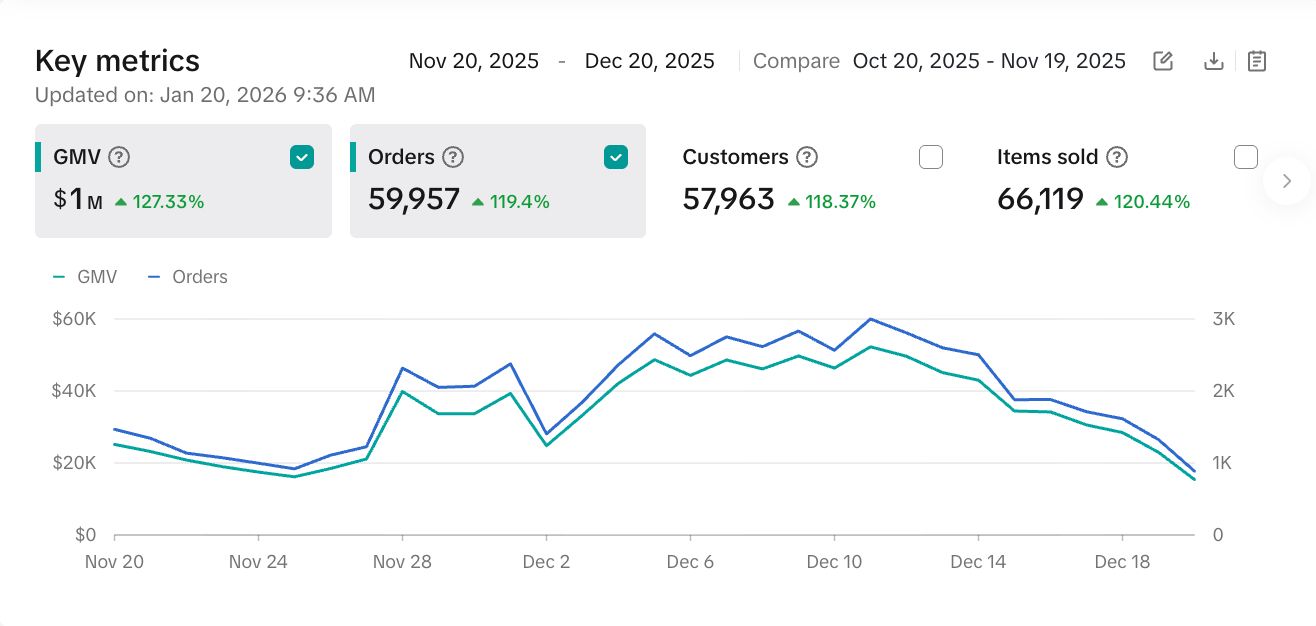Viewport: 1316px width, 626px height.
Task: Select the Orders metric card
Action: coord(497,200)
